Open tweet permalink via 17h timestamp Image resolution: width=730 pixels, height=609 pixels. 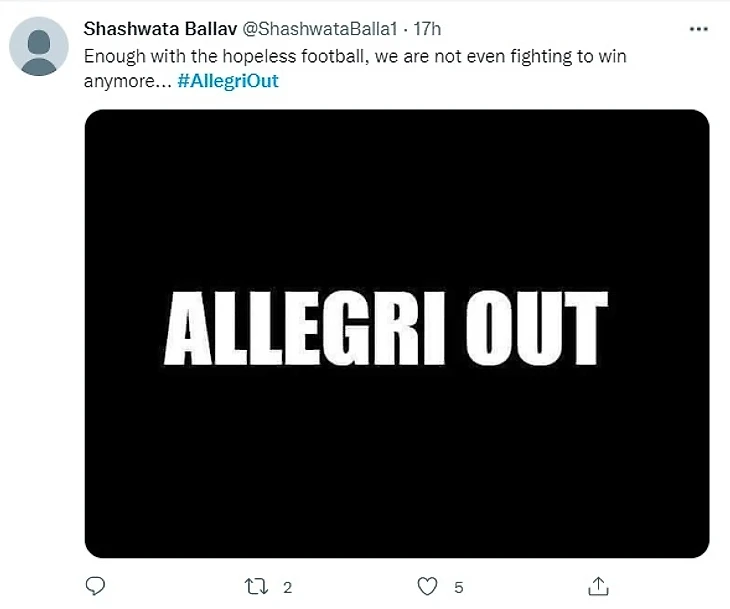pyautogui.click(x=427, y=30)
